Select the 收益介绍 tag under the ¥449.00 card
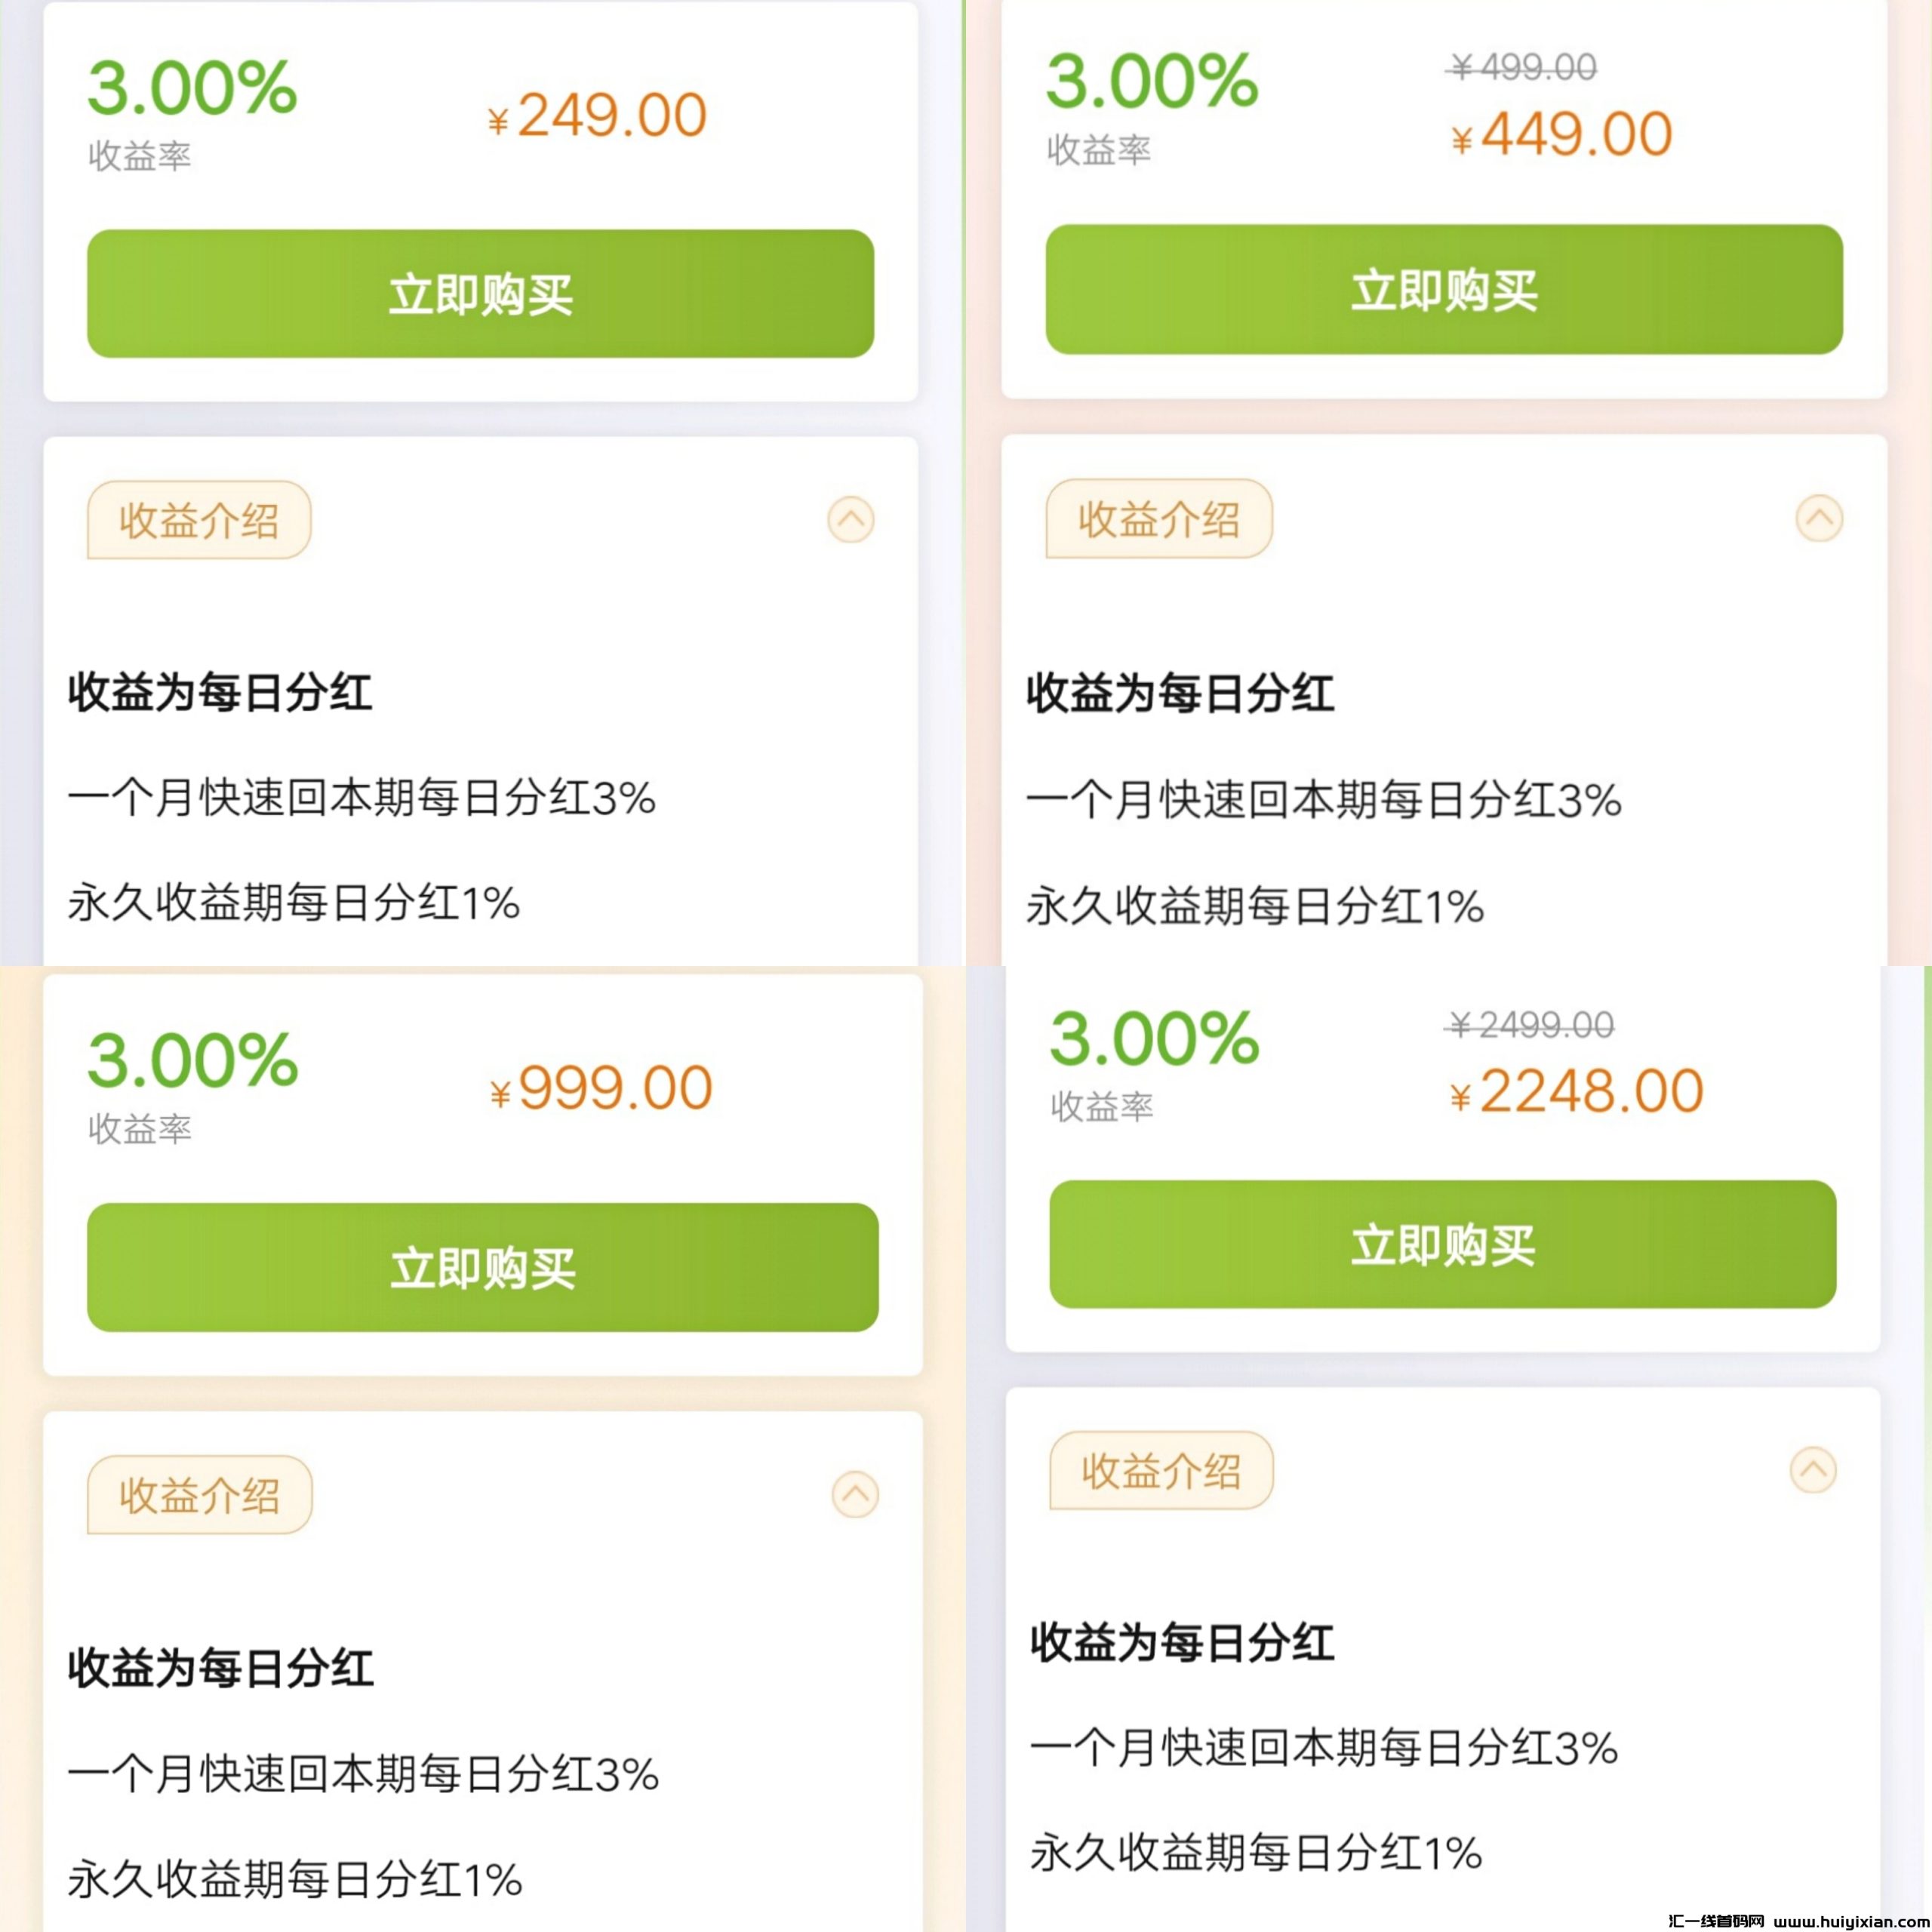This screenshot has height=1932, width=1932. pos(1158,519)
